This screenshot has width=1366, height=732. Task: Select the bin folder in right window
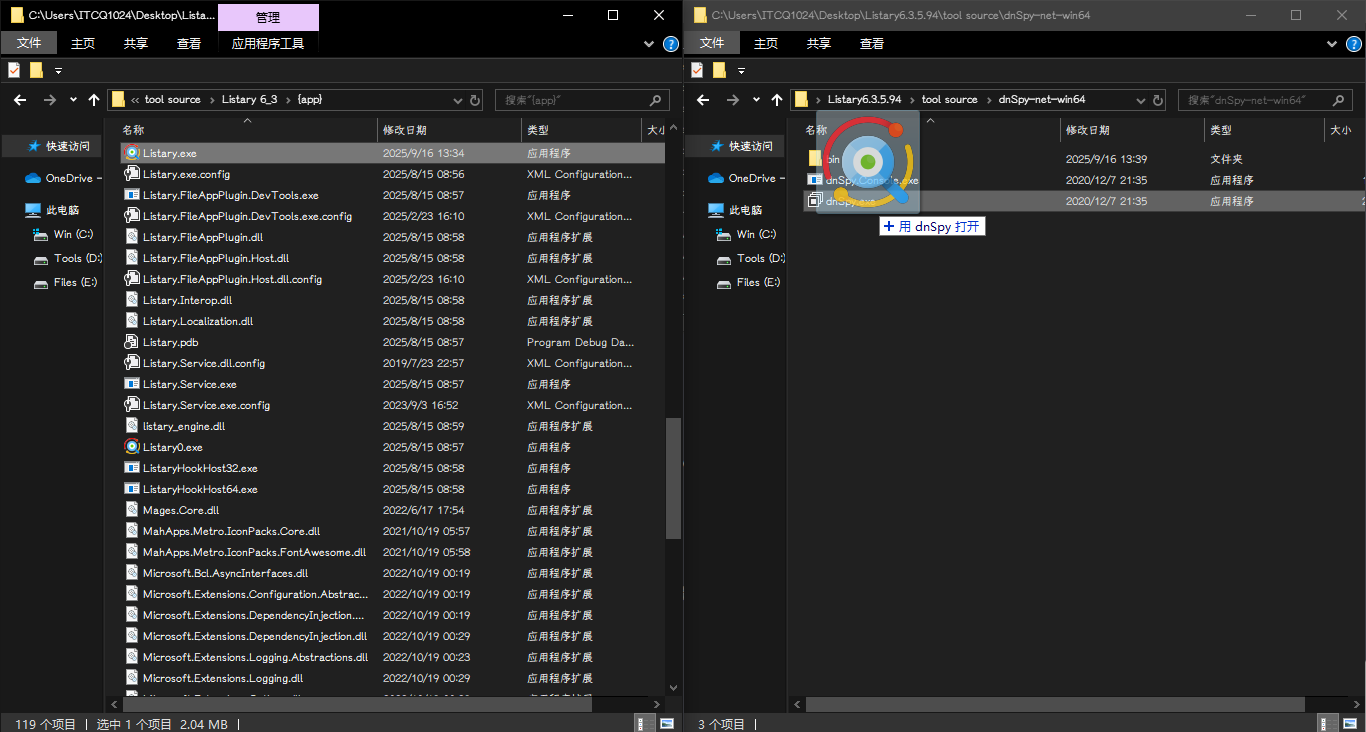(1086, 159)
